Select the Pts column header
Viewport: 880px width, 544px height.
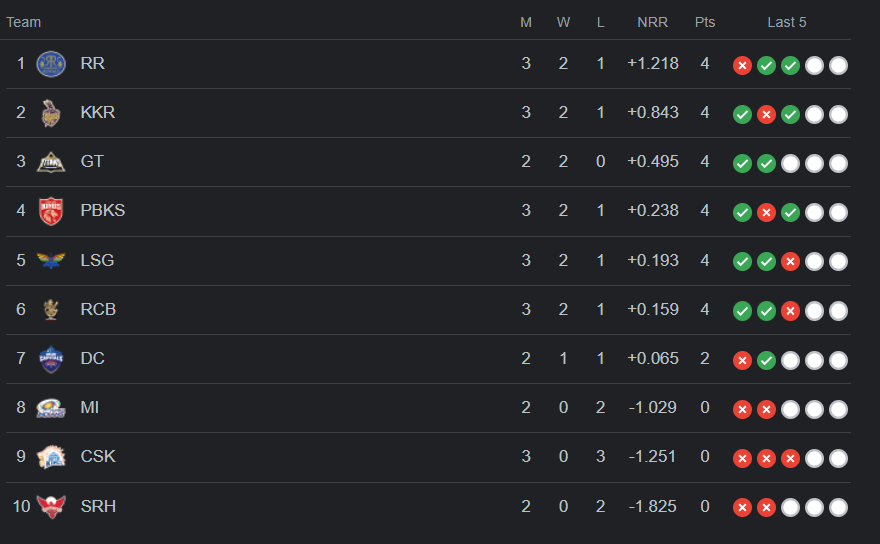coord(705,22)
